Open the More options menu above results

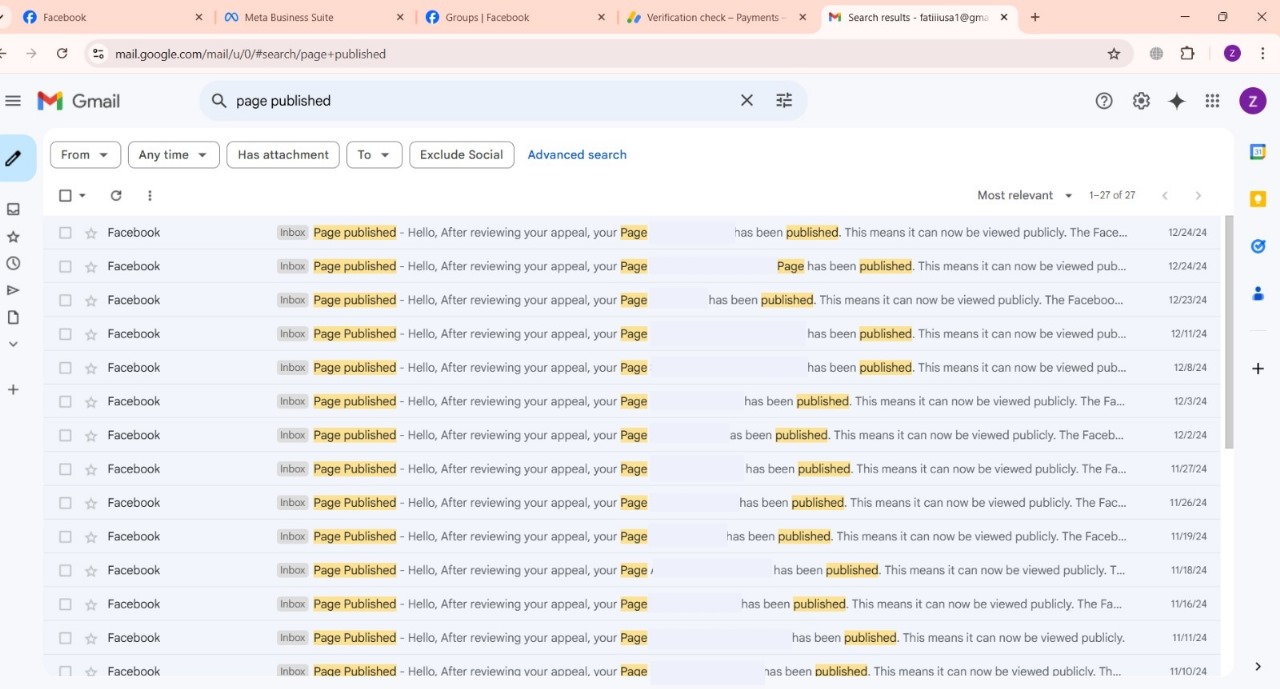tap(150, 196)
